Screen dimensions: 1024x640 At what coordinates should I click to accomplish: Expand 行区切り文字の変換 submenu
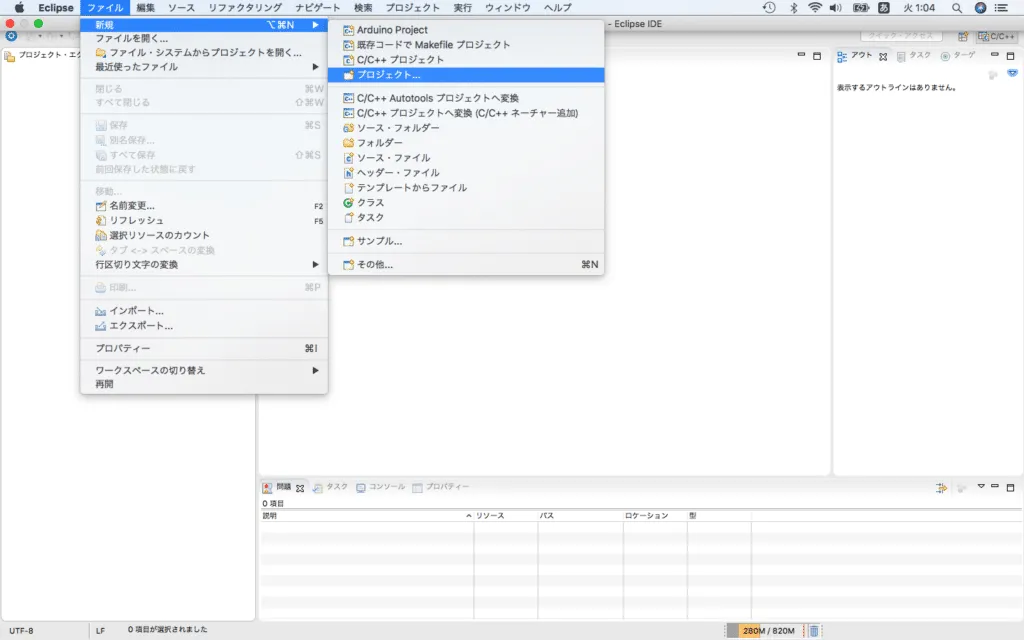[204, 264]
